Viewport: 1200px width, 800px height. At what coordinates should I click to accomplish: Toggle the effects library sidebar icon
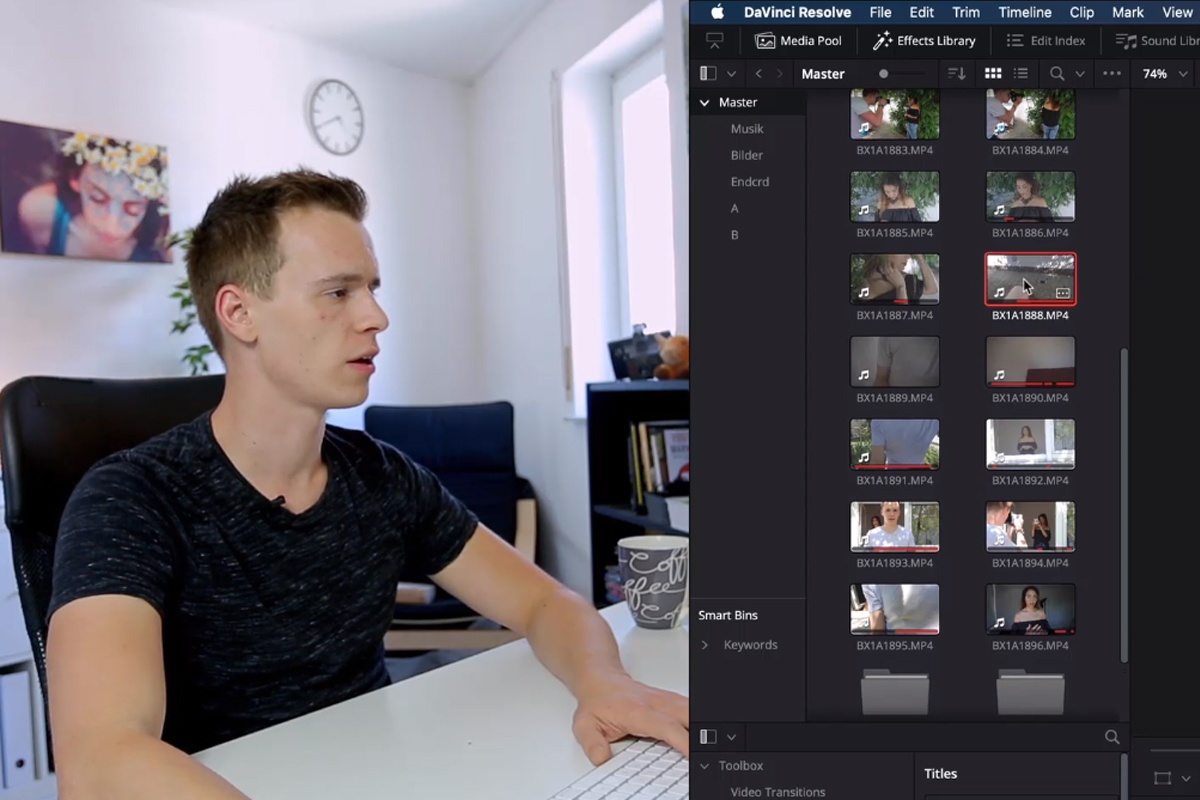click(x=709, y=737)
